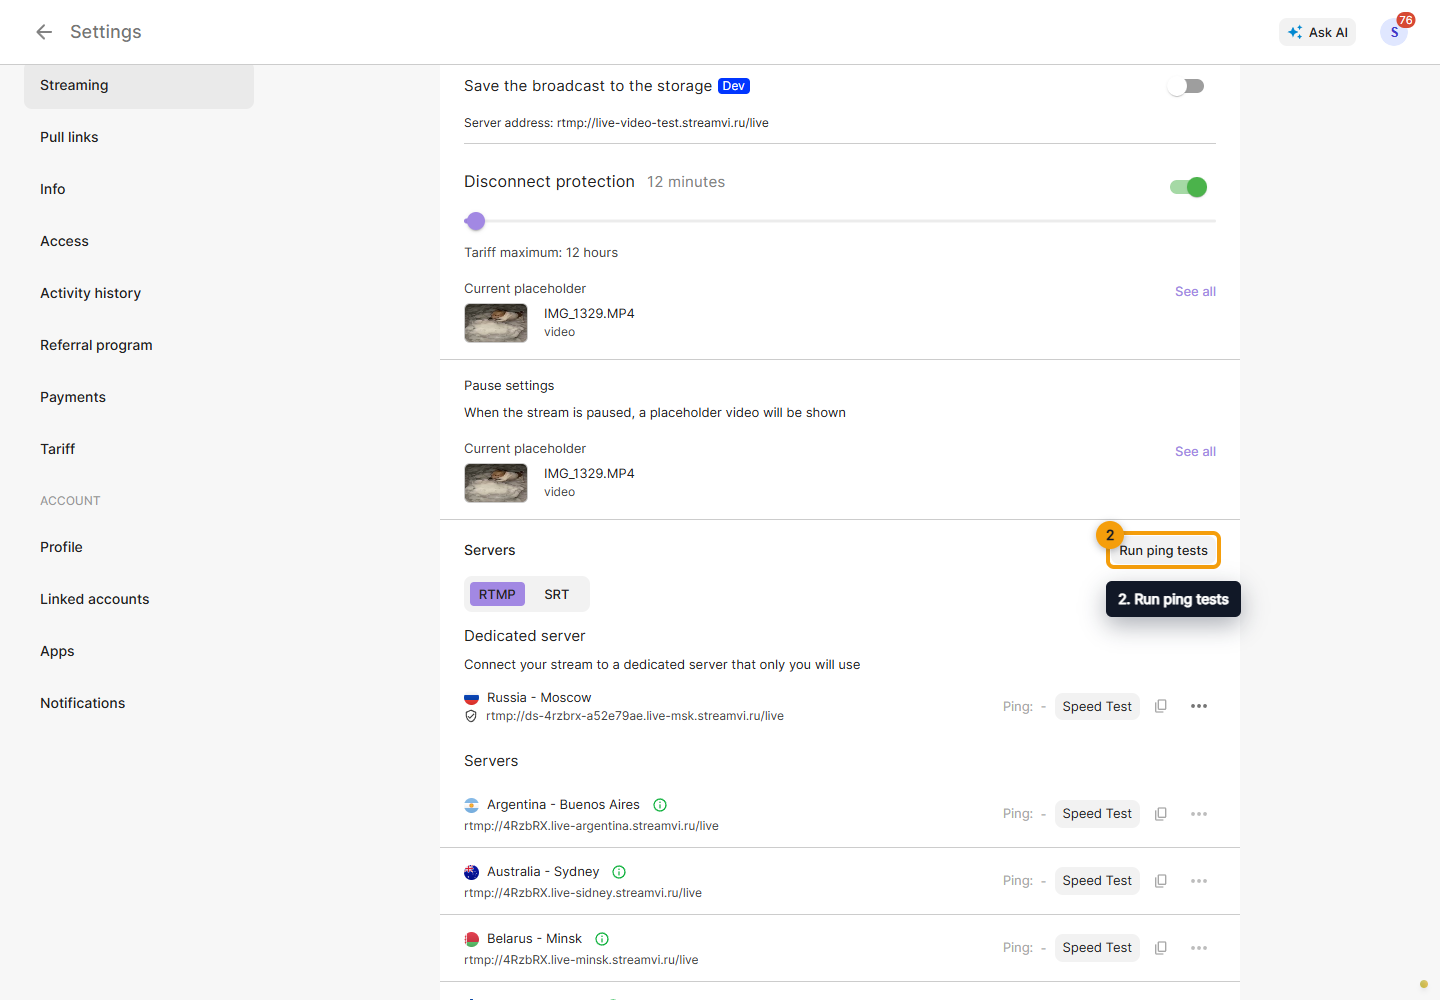Viewport: 1440px width, 1000px height.
Task: Adjust the Disconnect protection duration slider handle
Action: (476, 221)
